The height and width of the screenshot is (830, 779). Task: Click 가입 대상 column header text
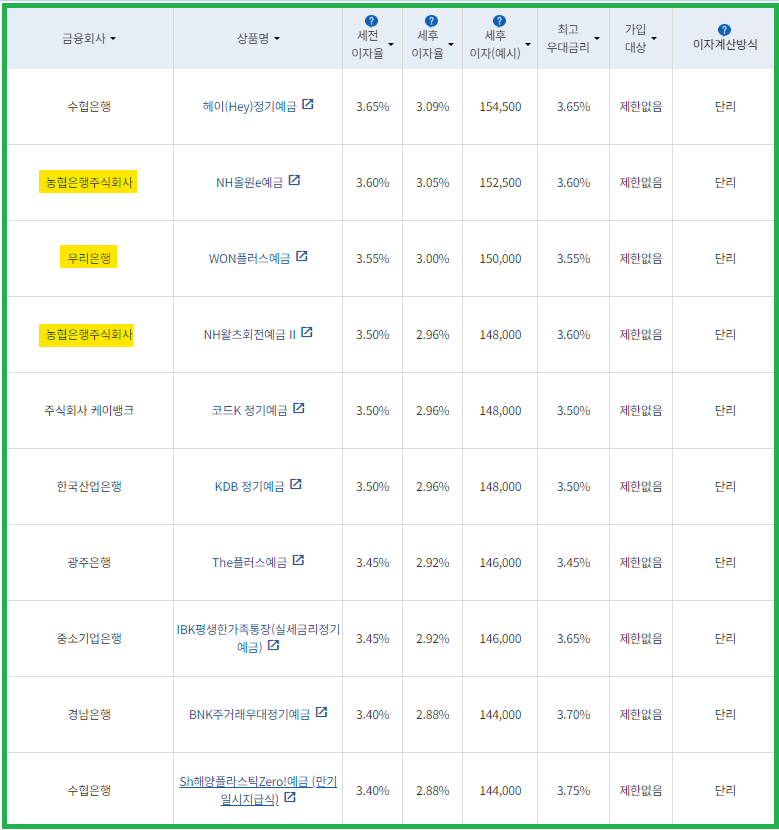[x=636, y=39]
